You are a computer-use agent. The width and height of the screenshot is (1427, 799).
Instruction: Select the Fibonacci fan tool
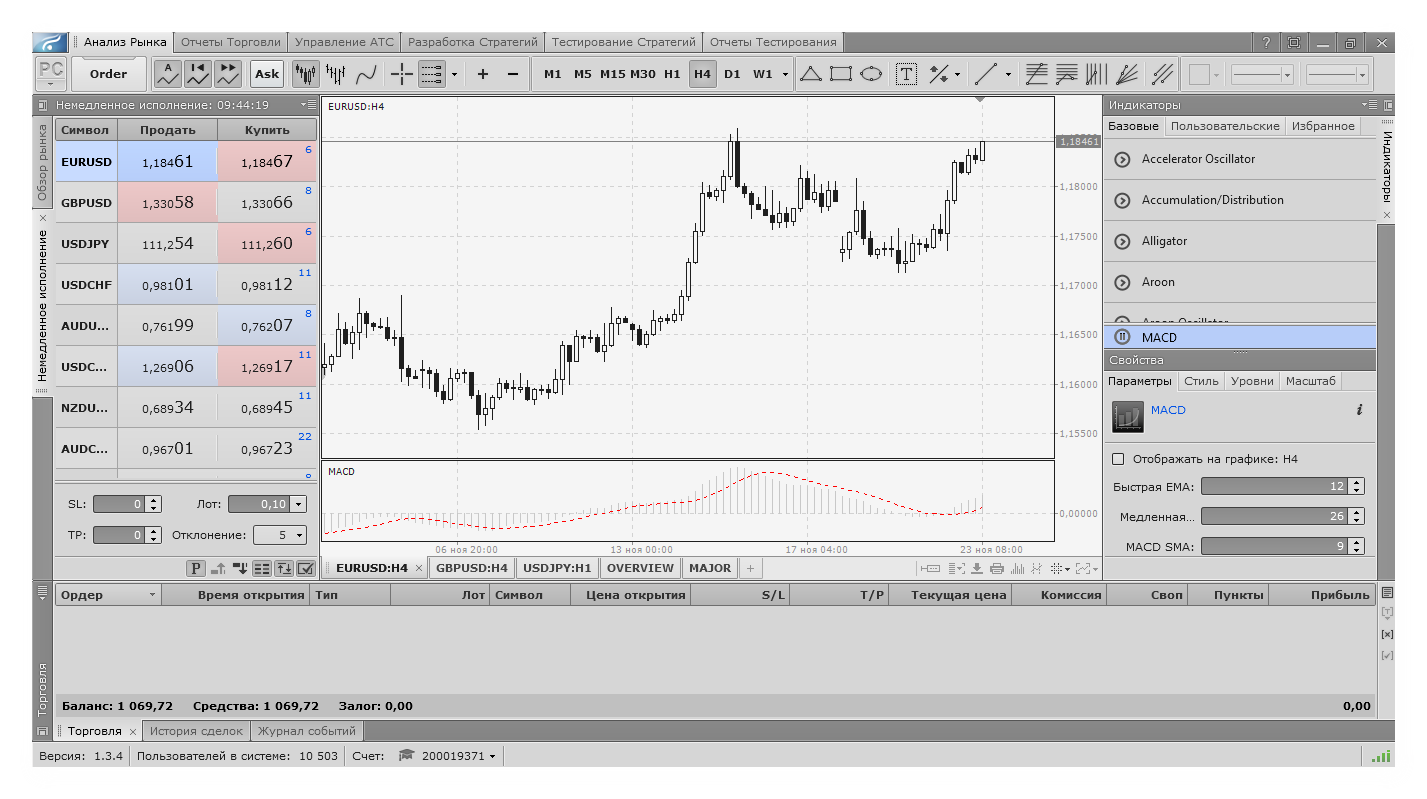[x=1127, y=73]
